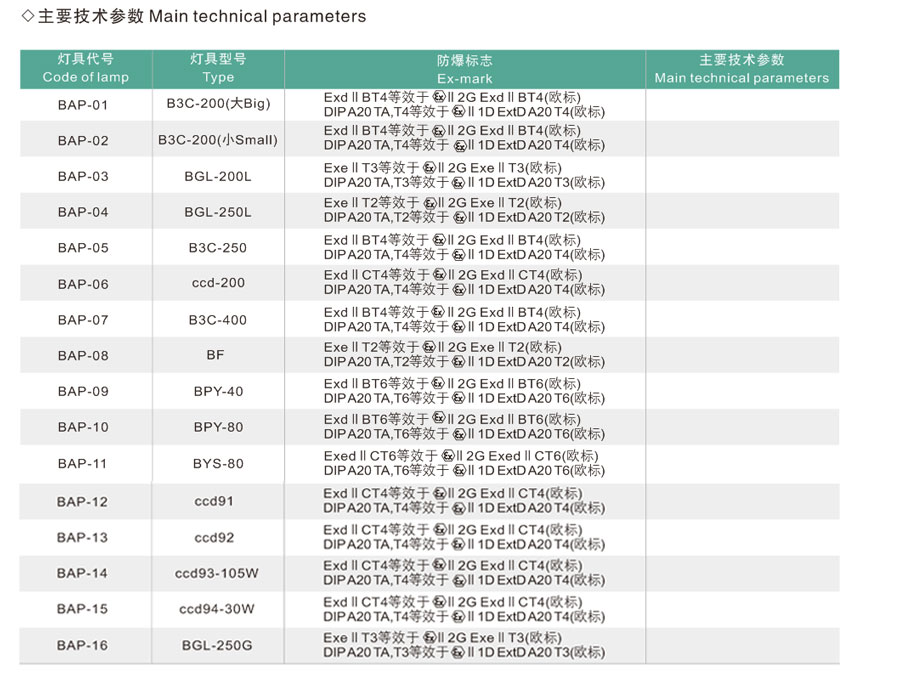Select the ccd-200 type entry
This screenshot has height=675, width=900.
click(x=218, y=282)
